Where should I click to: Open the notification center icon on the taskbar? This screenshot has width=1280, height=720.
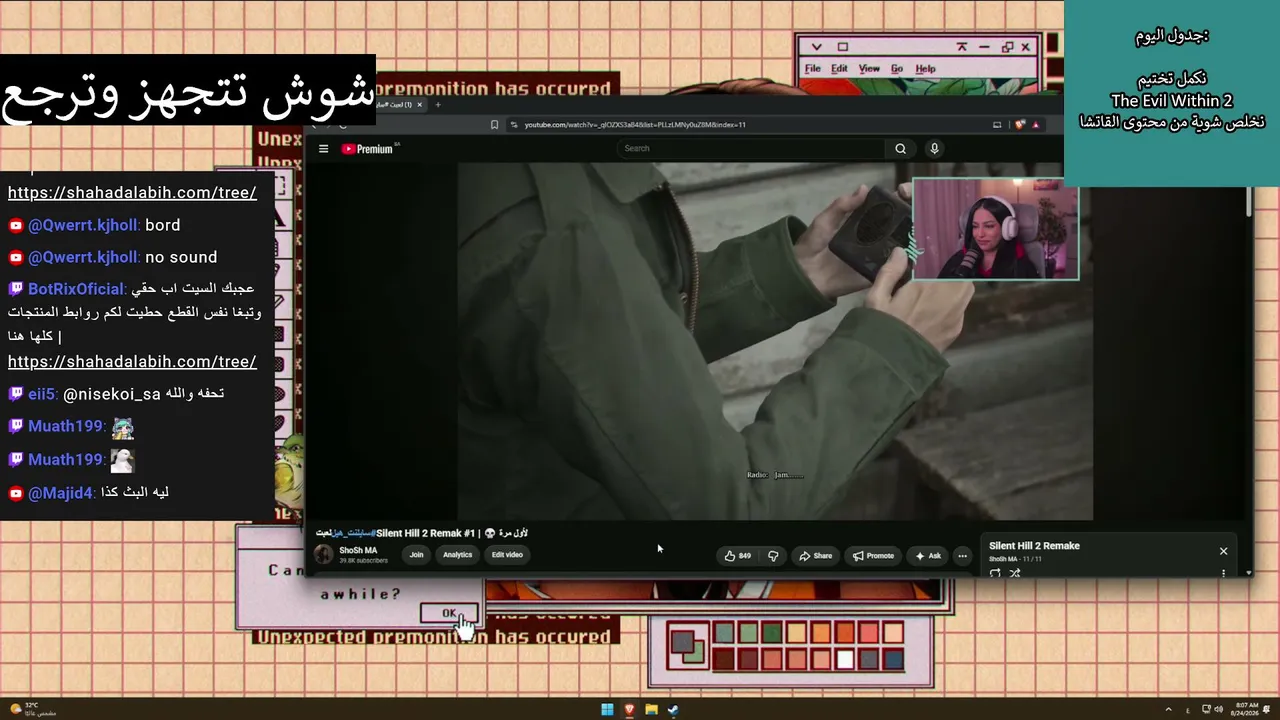pos(1267,709)
